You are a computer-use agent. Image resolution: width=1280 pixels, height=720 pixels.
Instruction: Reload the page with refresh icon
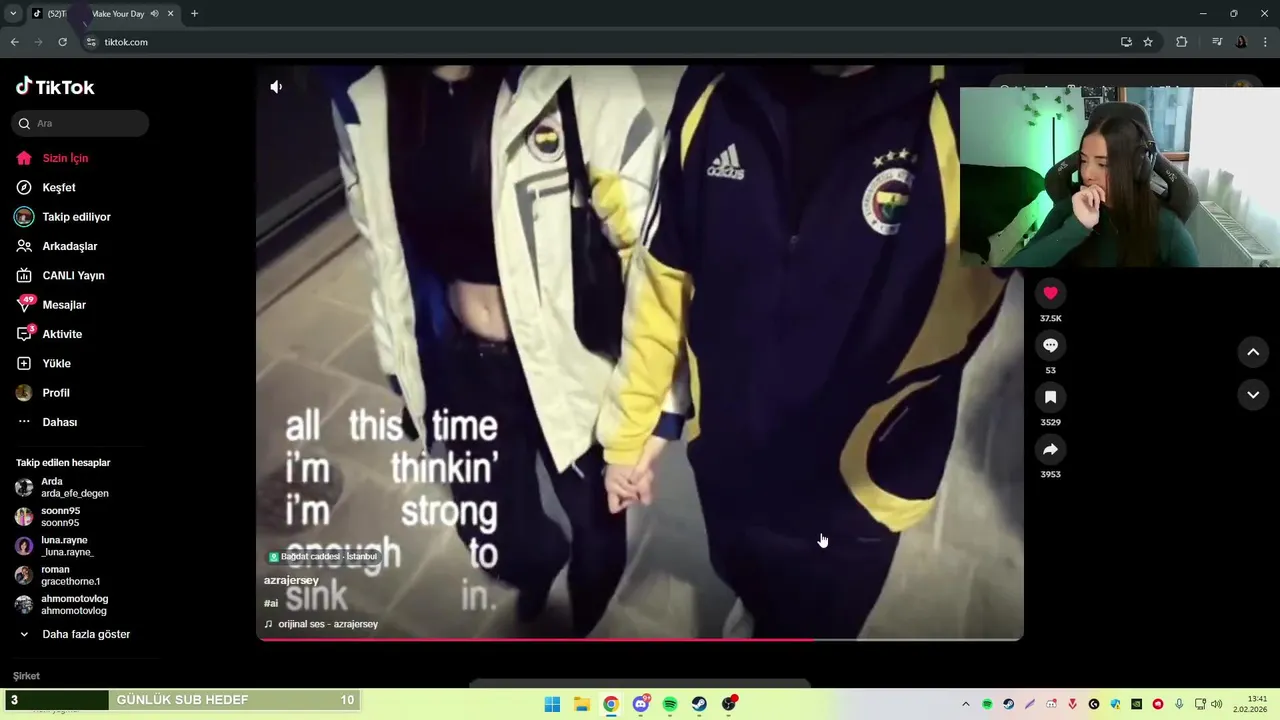pyautogui.click(x=62, y=42)
